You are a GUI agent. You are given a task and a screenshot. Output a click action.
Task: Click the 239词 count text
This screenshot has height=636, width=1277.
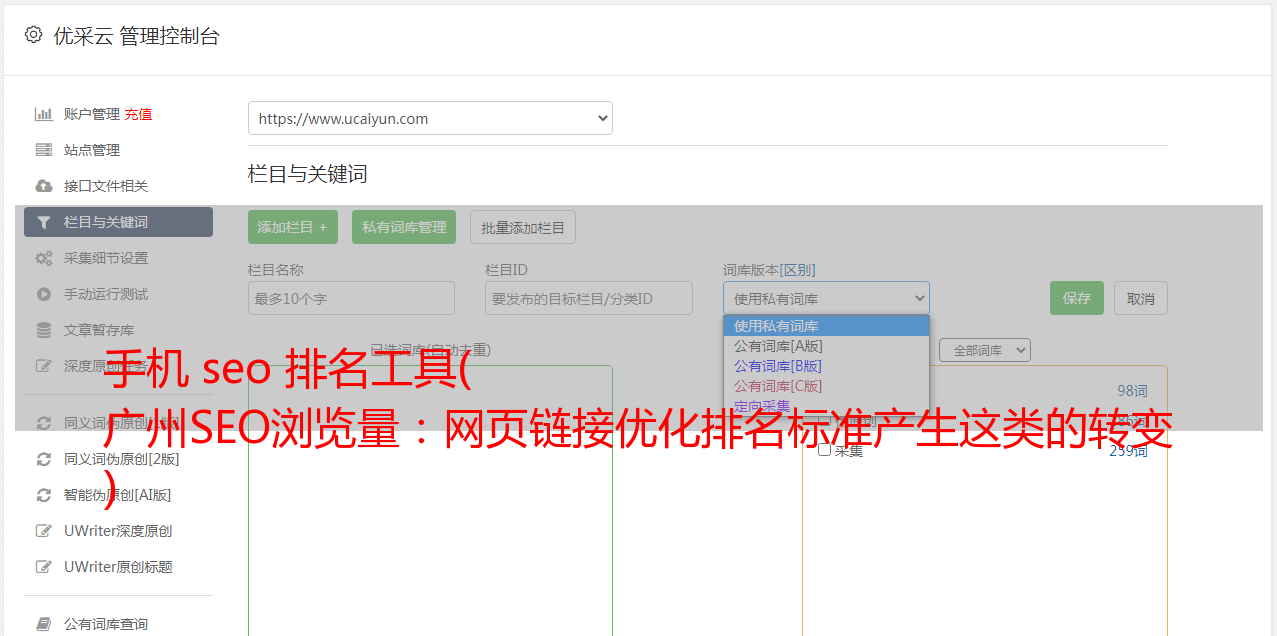pos(1128,451)
